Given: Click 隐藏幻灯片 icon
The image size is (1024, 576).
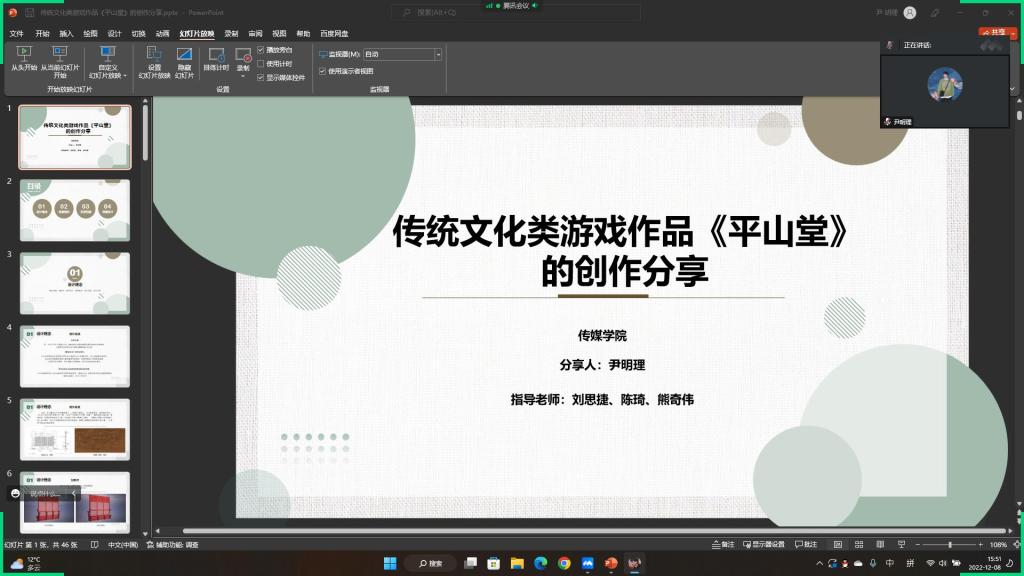Looking at the screenshot, I should pos(184,56).
